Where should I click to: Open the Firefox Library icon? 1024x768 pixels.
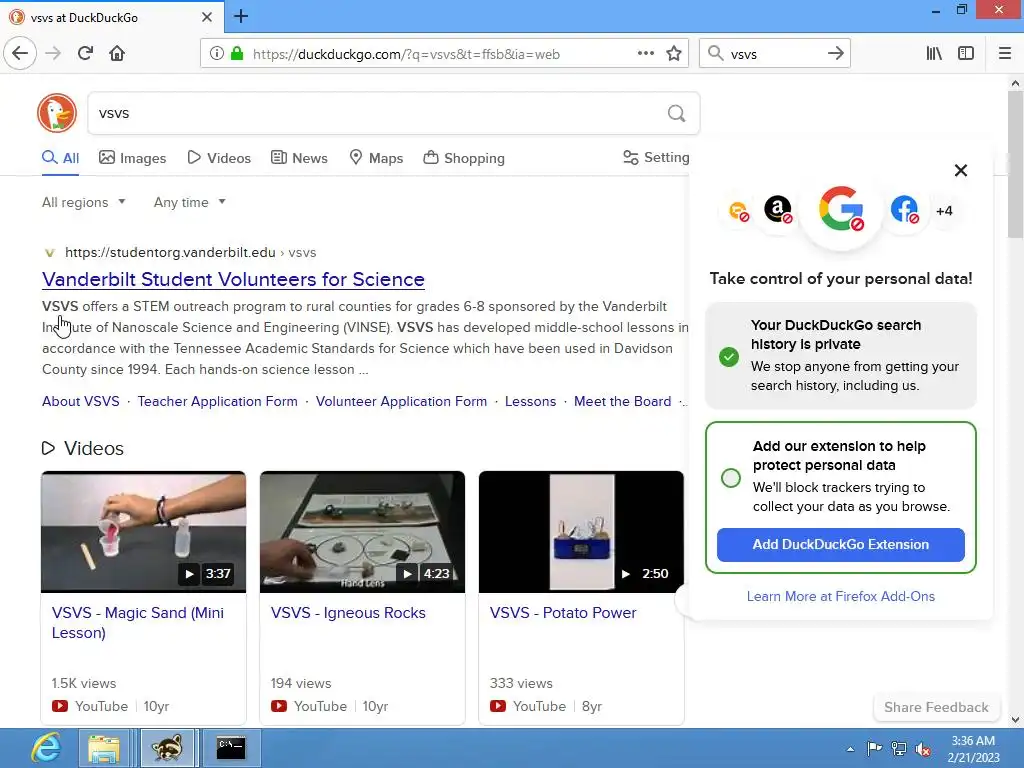[934, 54]
